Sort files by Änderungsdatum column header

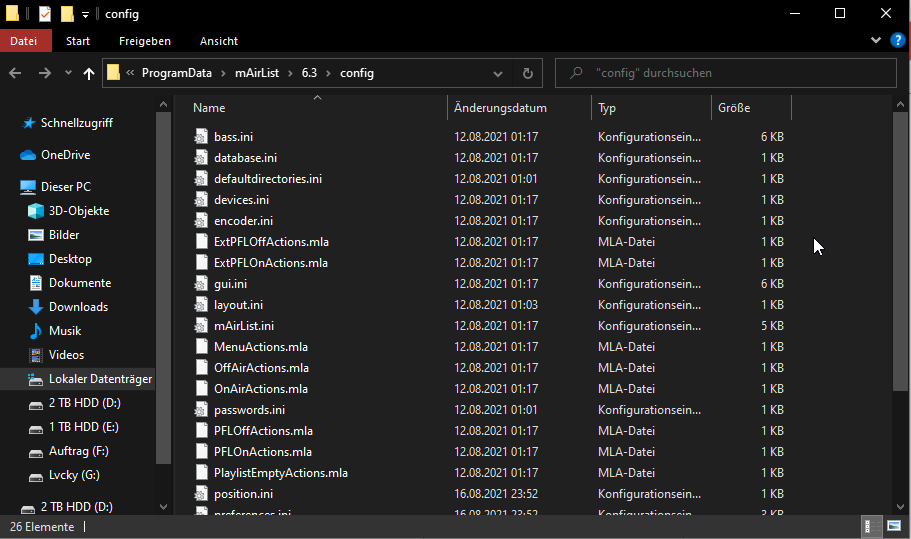[x=500, y=108]
